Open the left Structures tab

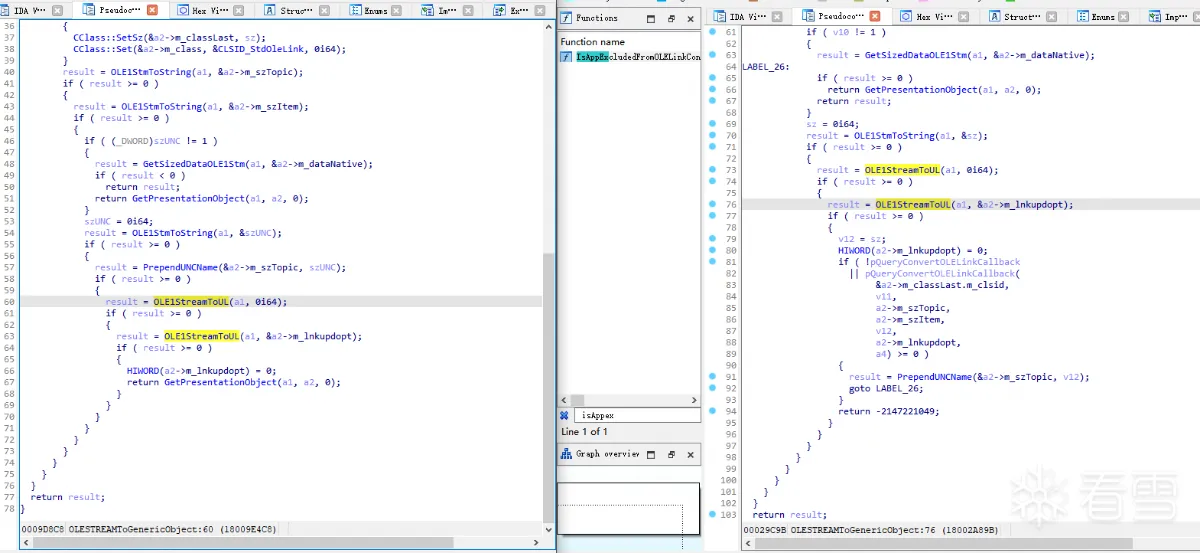pyautogui.click(x=295, y=10)
